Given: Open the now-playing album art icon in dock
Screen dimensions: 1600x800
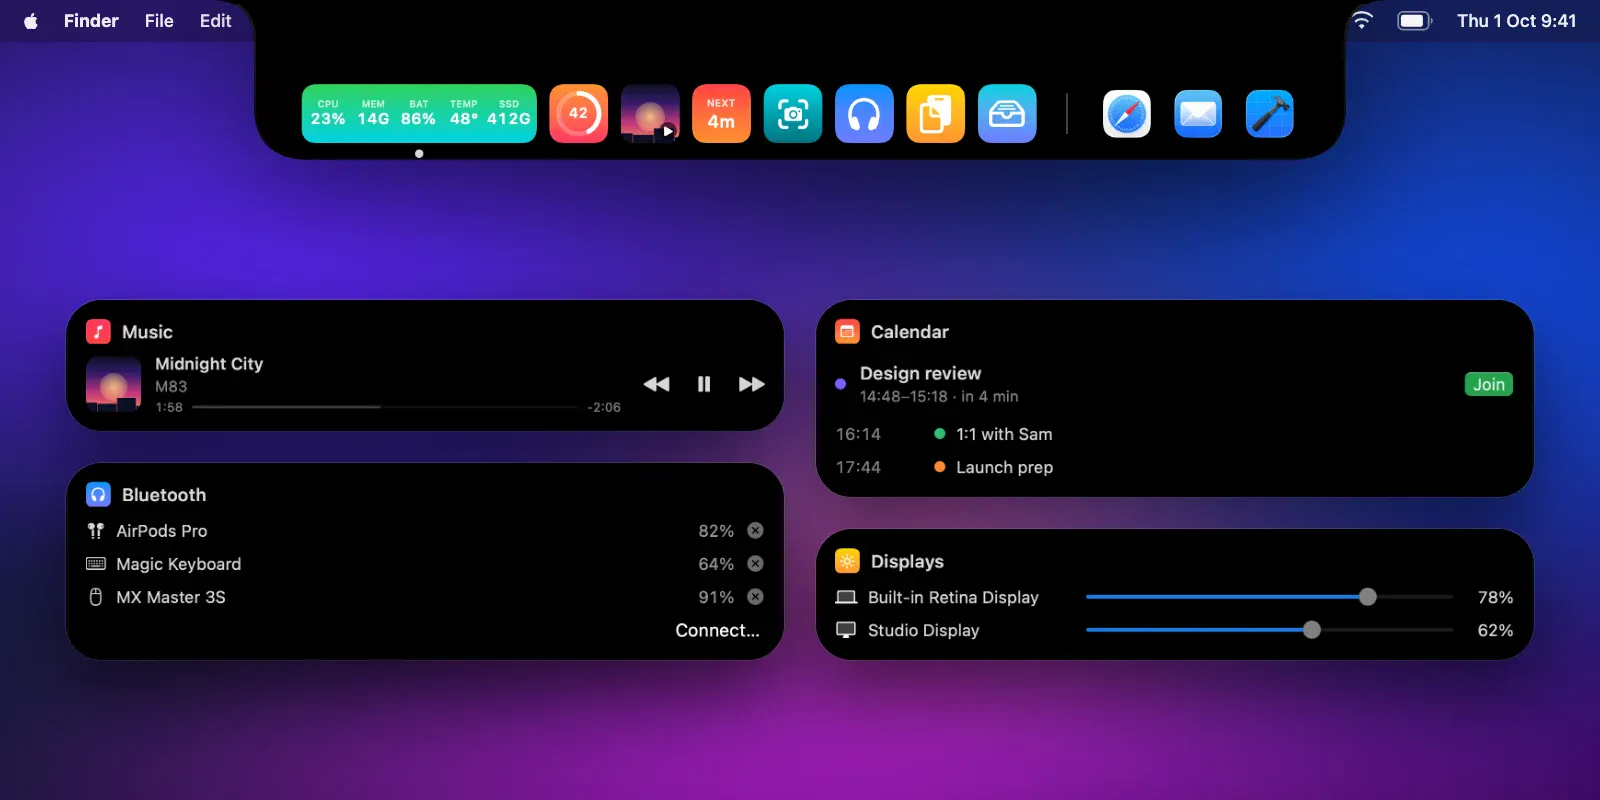Looking at the screenshot, I should click(650, 113).
